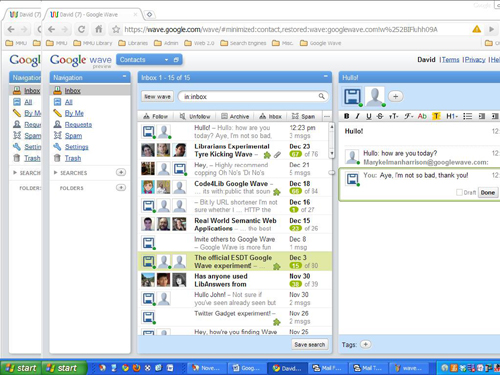The image size is (500, 375).
Task: Tick the Draft checkbox in the reply
Action: pyautogui.click(x=459, y=192)
